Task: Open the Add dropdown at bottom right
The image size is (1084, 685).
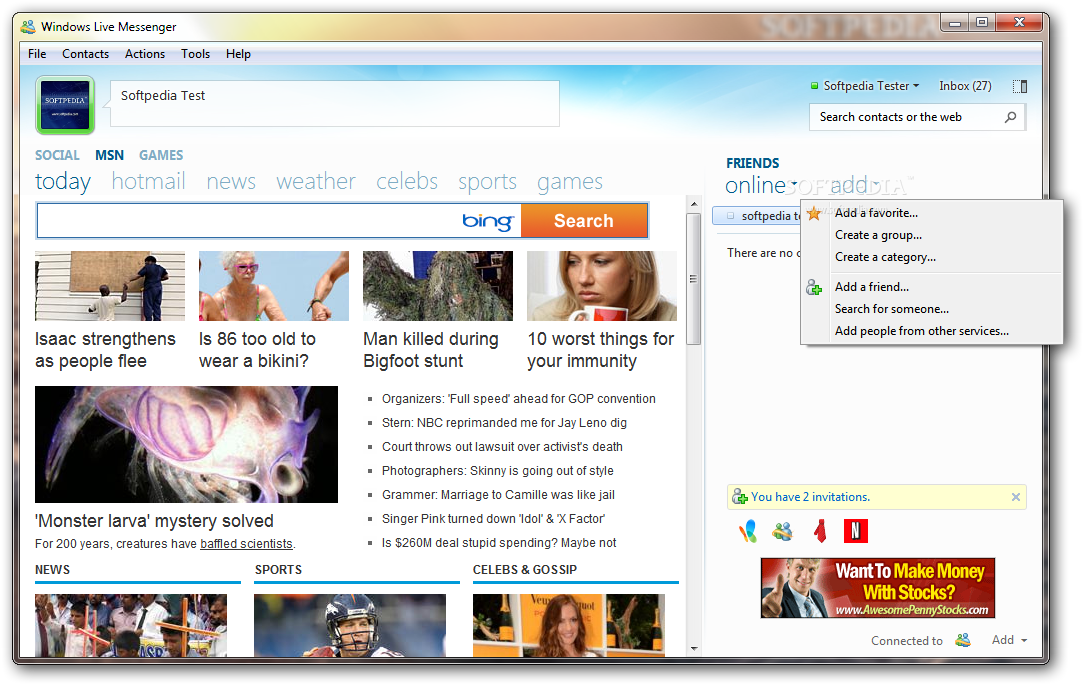Action: point(1009,640)
